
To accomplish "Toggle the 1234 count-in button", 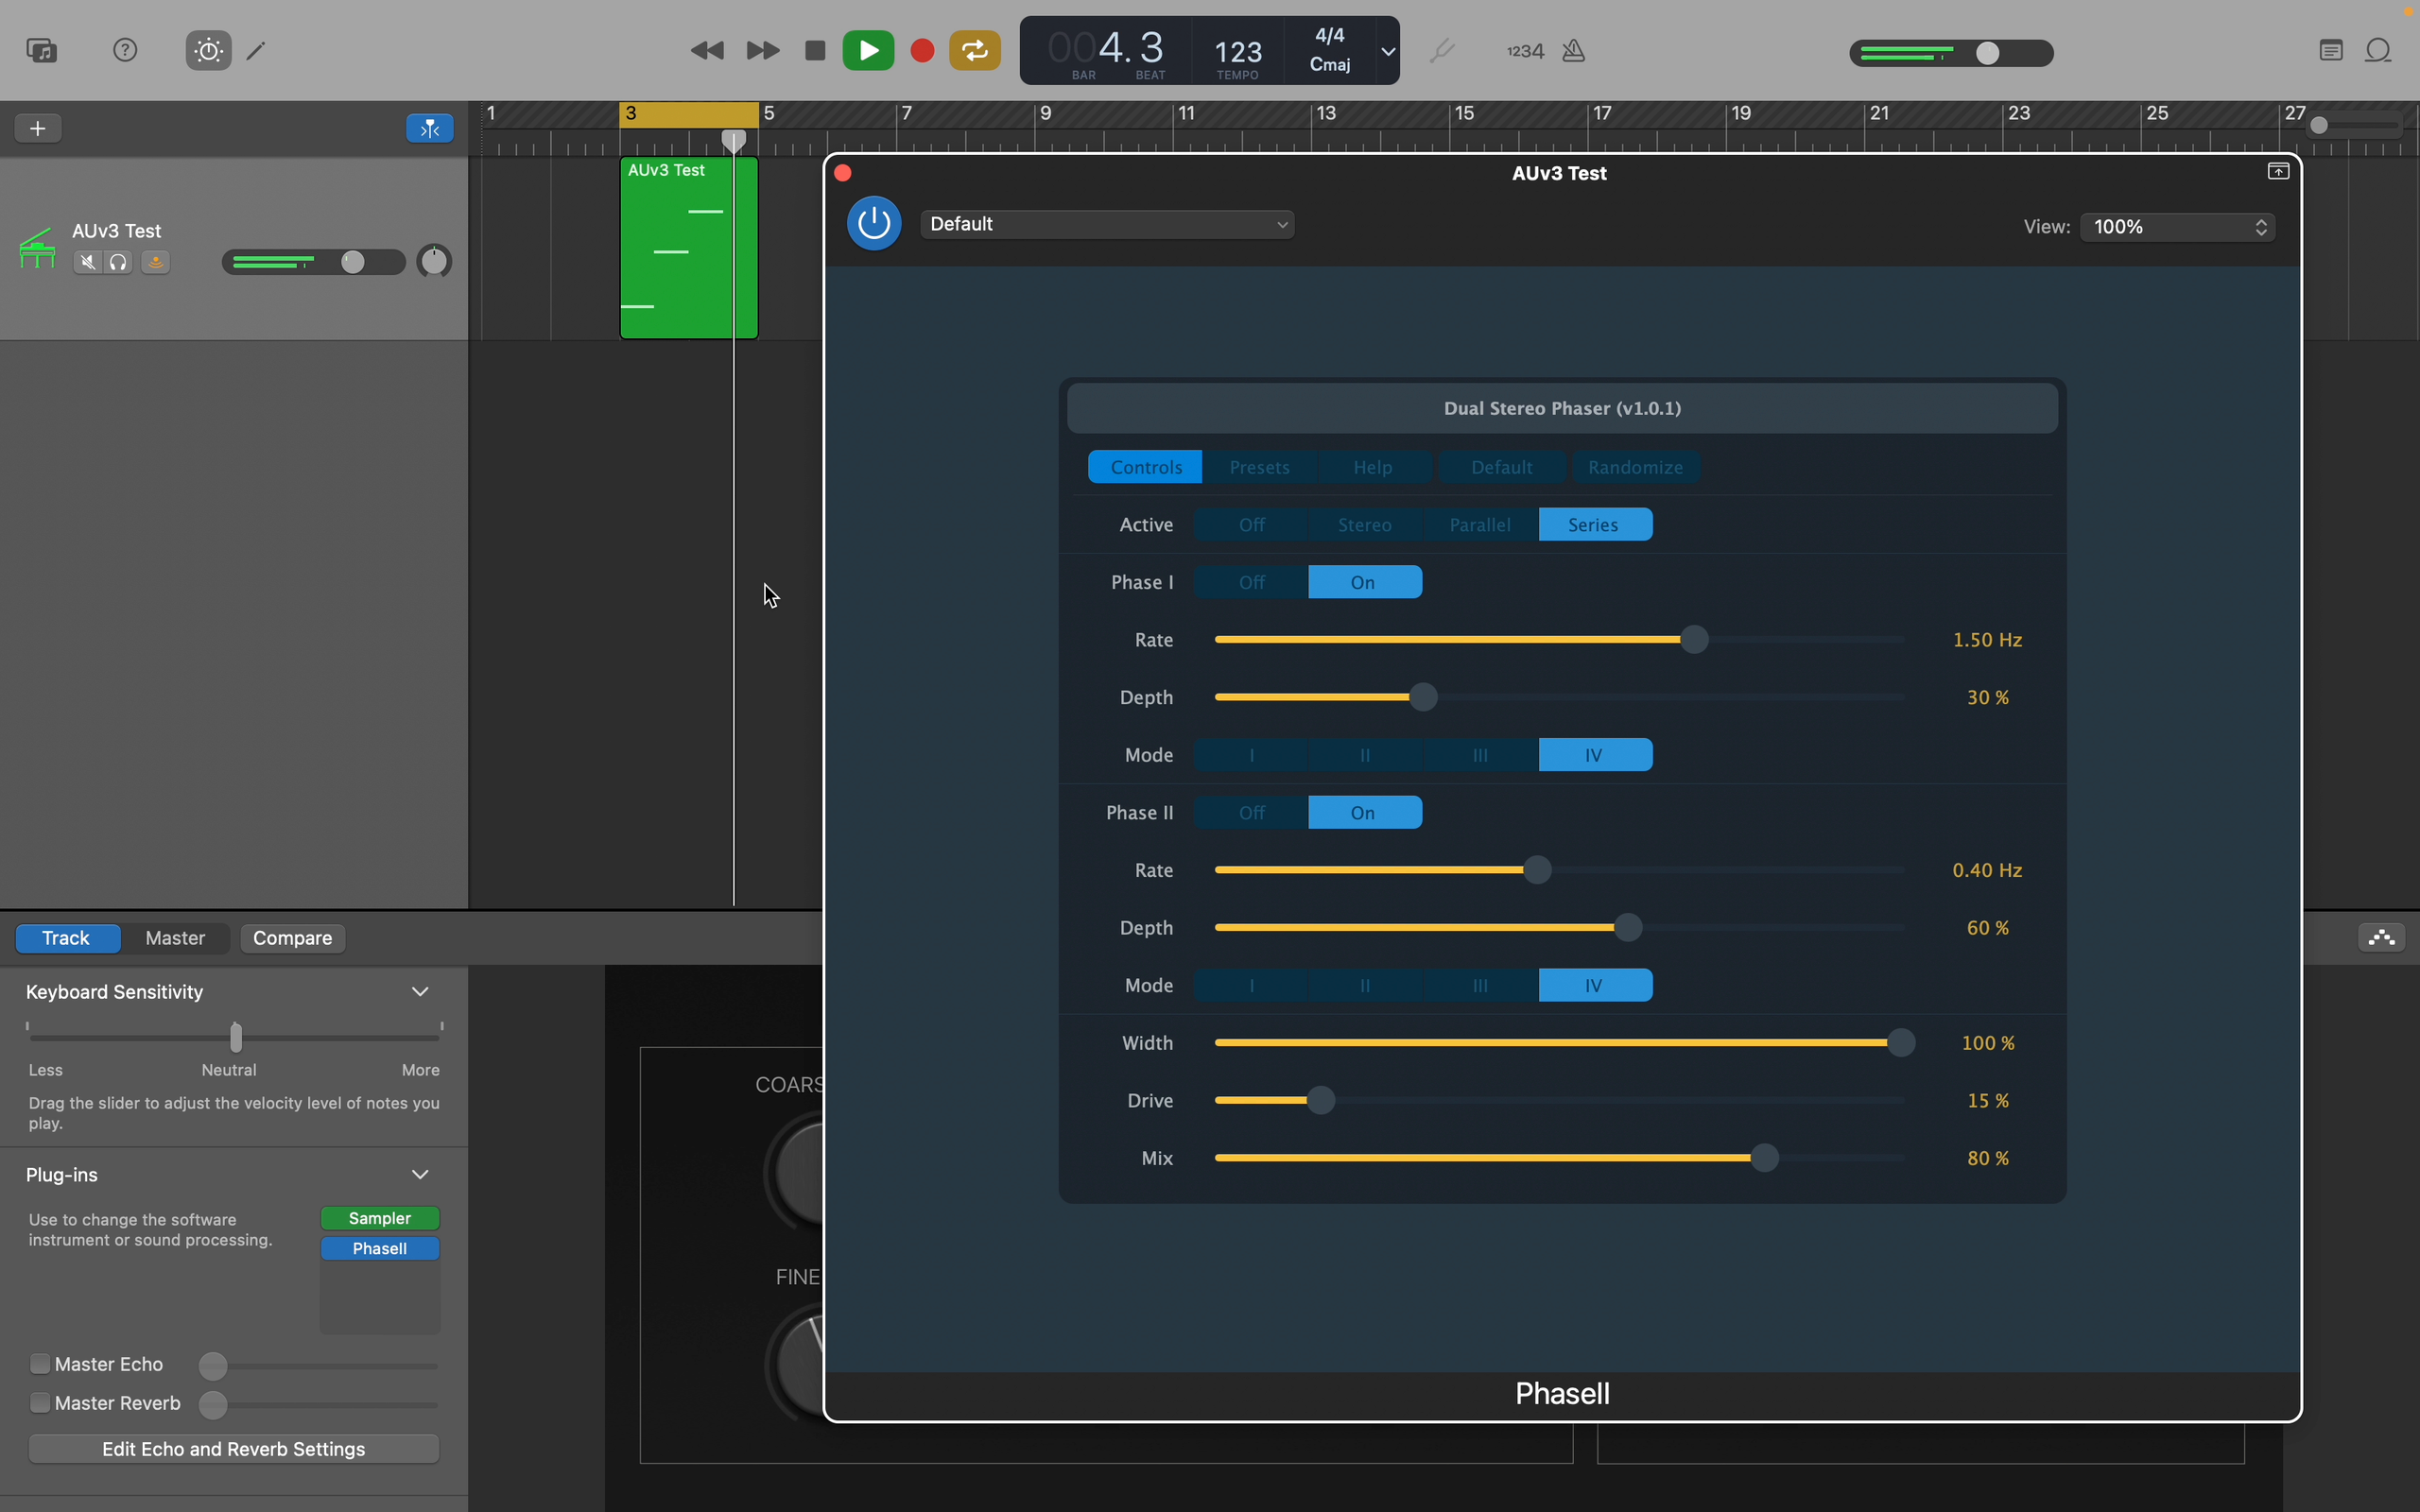I will pos(1525,50).
